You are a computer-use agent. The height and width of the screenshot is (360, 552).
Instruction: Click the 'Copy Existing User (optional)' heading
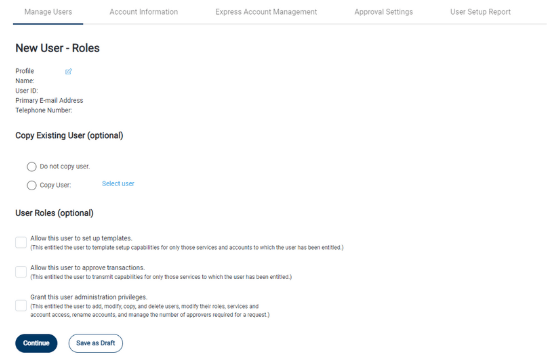pyautogui.click(x=69, y=135)
